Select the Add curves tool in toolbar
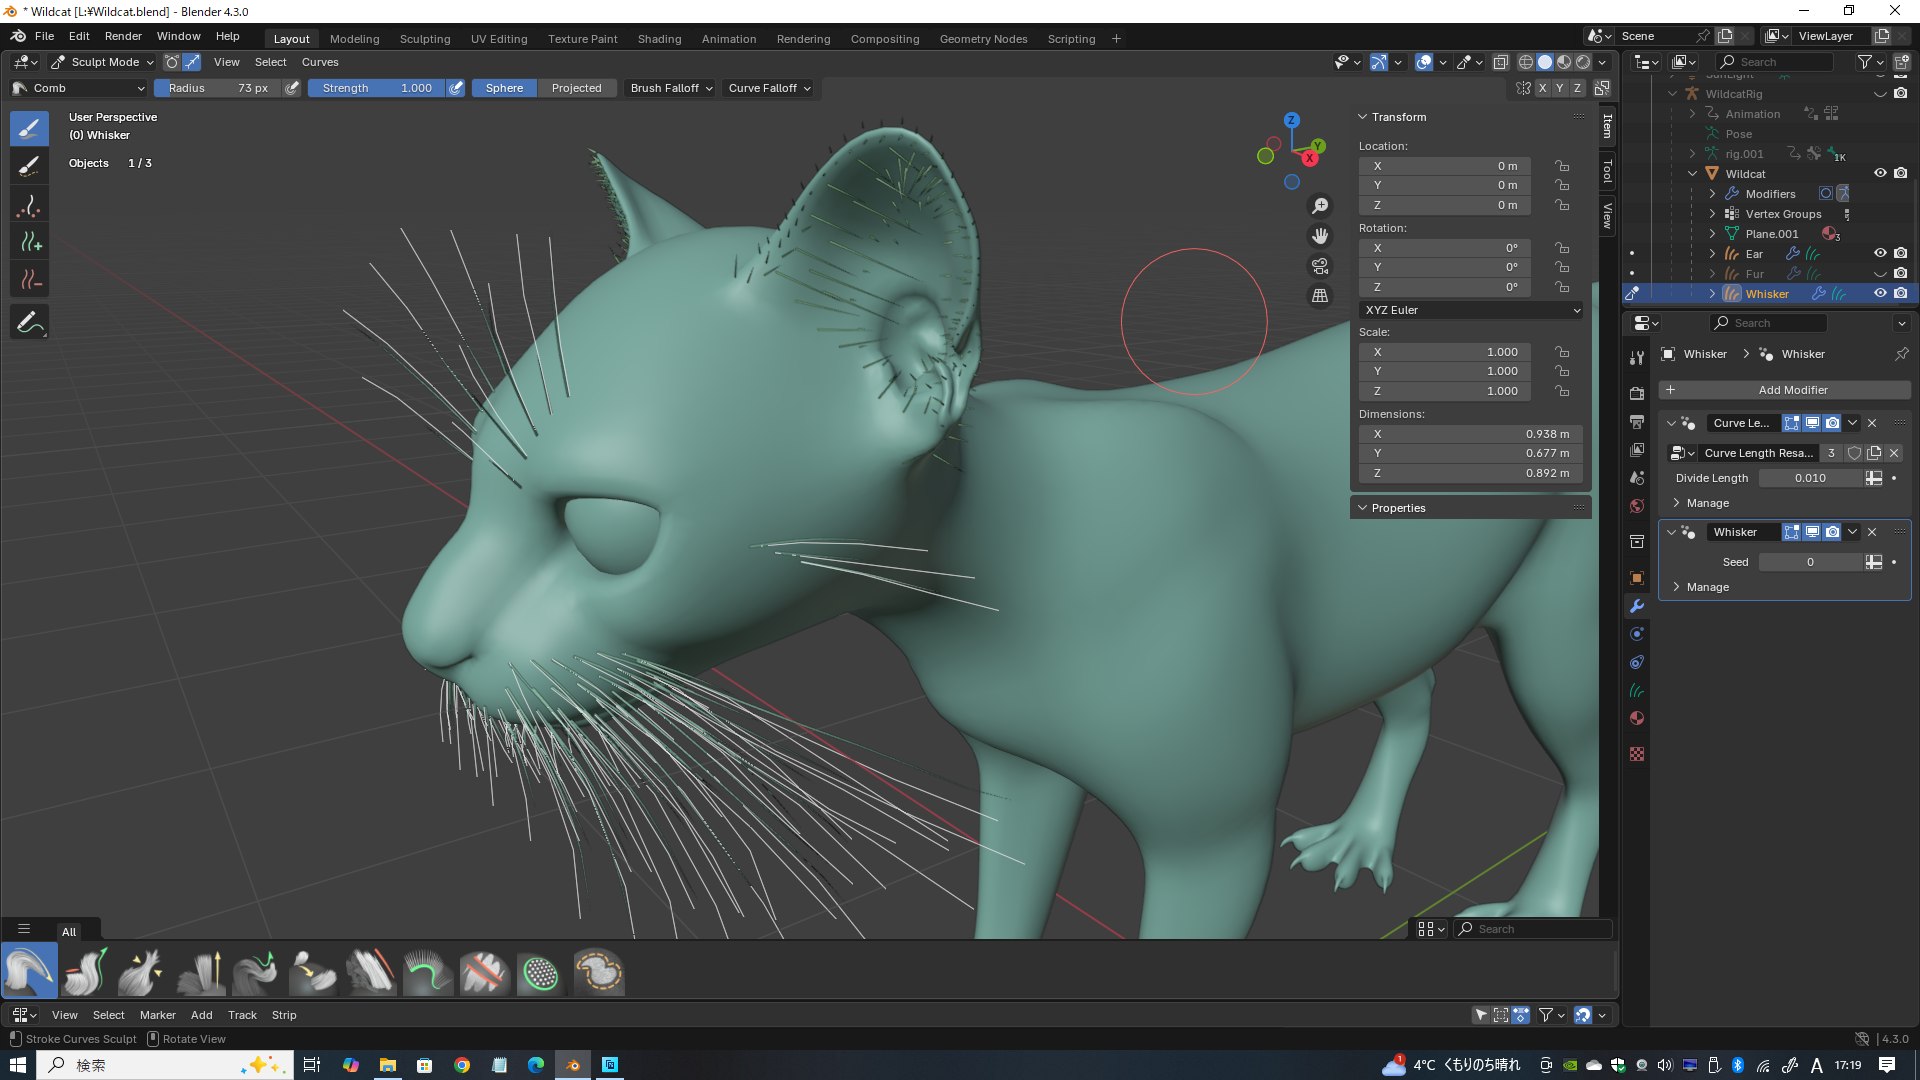The width and height of the screenshot is (1920, 1080). click(29, 242)
